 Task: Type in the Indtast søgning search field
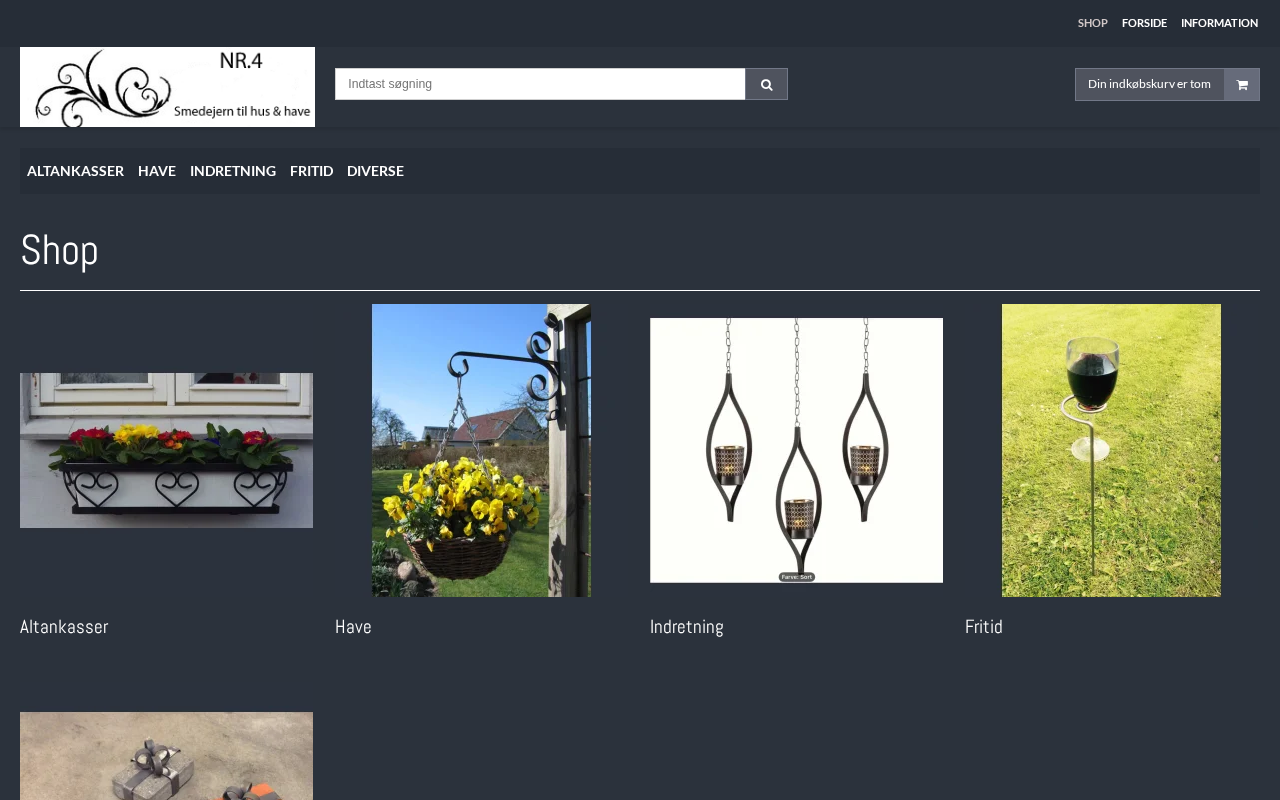point(540,84)
